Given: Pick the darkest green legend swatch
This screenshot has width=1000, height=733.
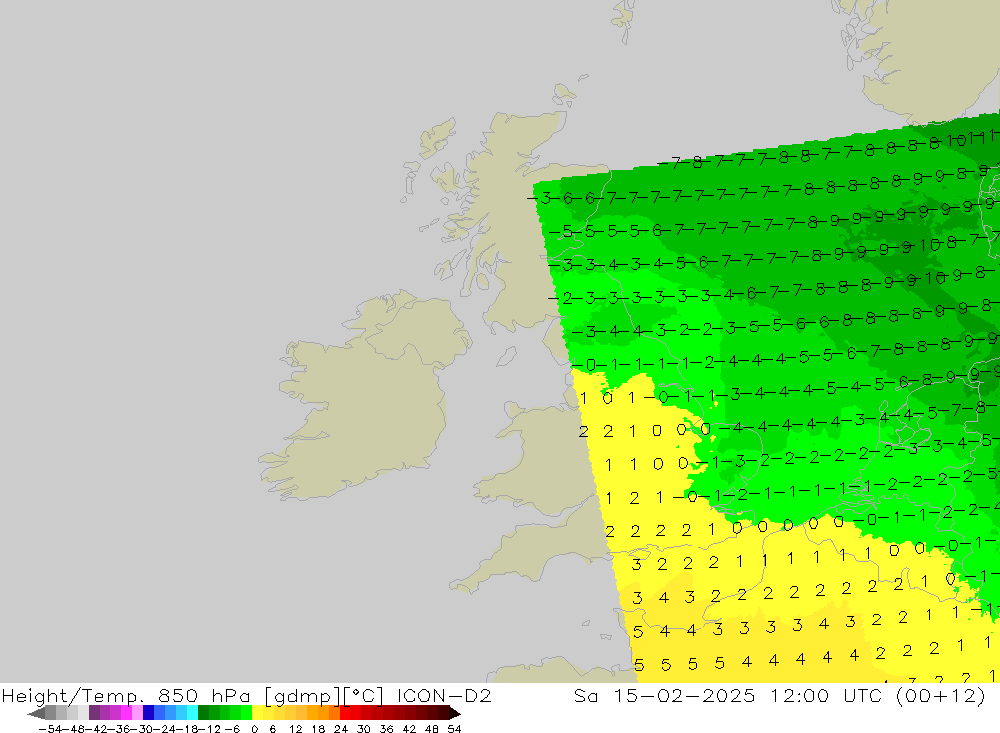Looking at the screenshot, I should tap(203, 713).
